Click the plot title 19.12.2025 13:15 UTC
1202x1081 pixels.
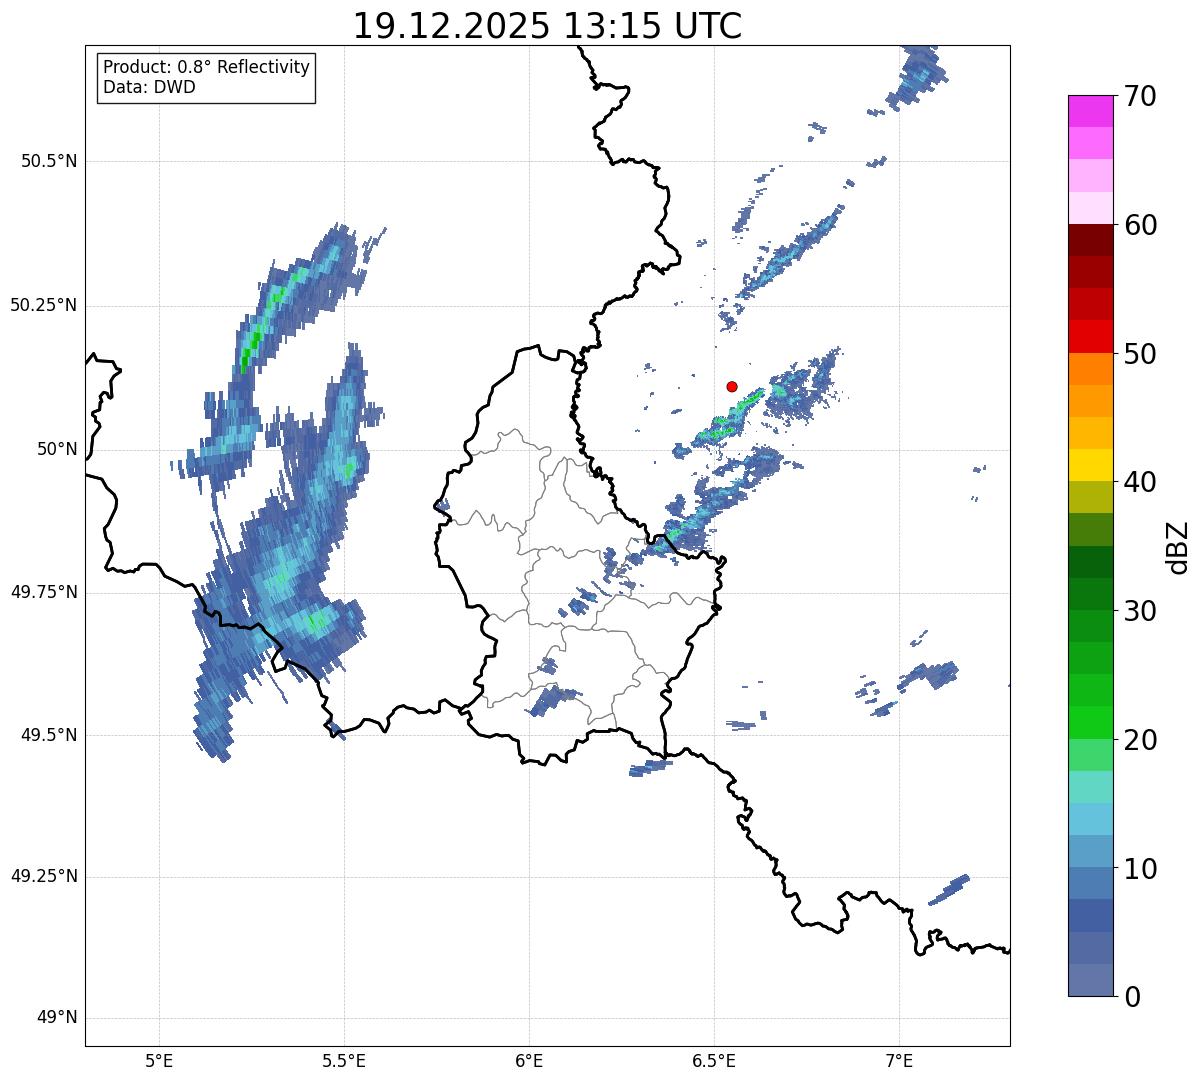[548, 25]
